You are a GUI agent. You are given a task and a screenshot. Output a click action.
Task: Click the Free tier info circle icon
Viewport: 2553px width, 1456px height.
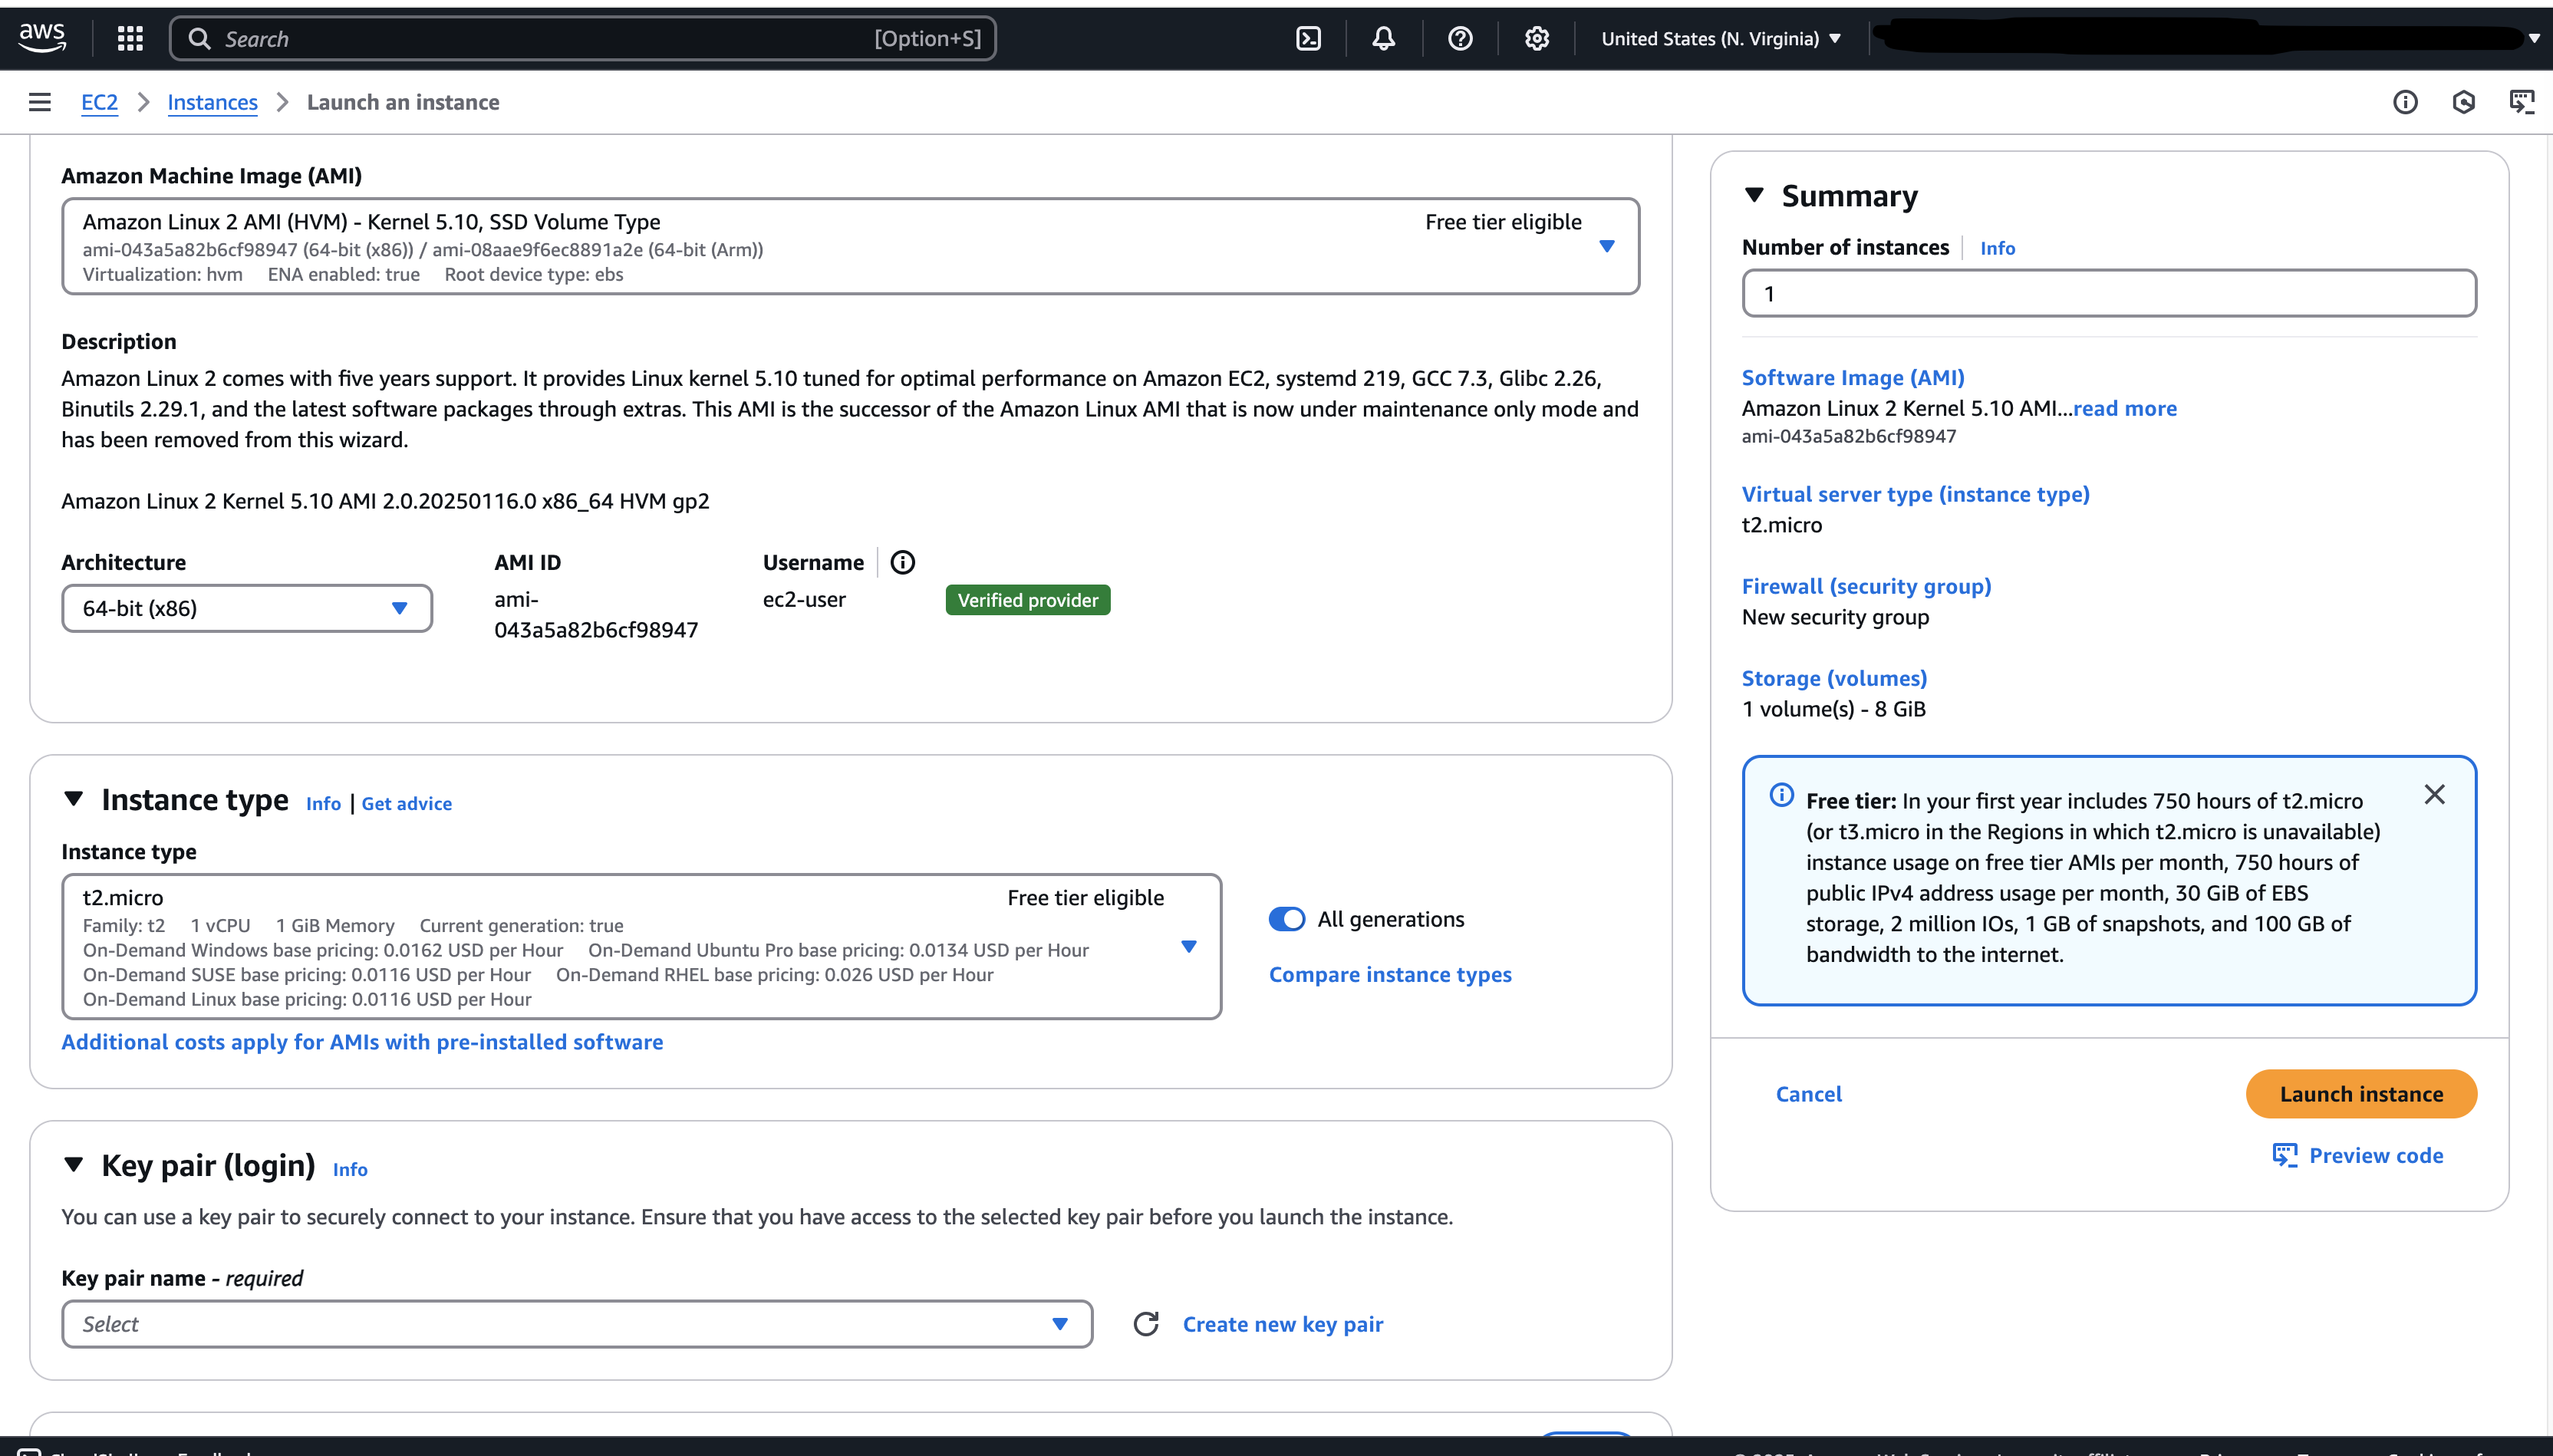(1781, 795)
